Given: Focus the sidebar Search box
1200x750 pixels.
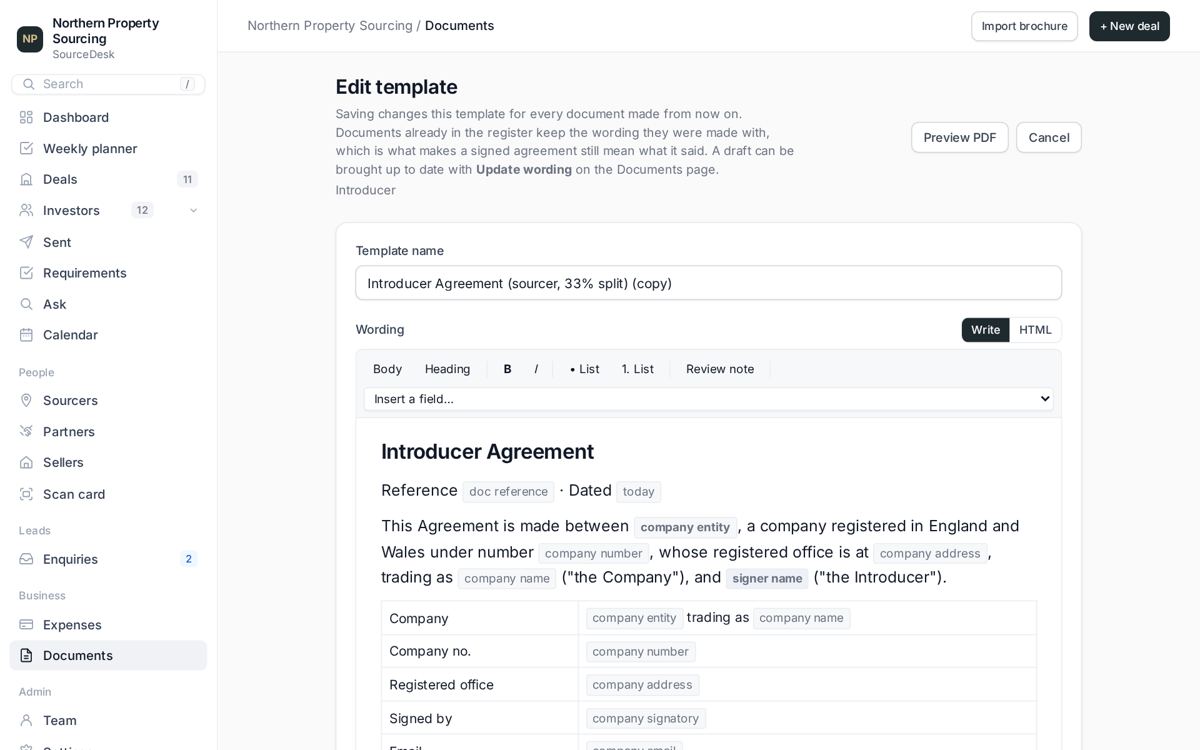Looking at the screenshot, I should click(108, 84).
